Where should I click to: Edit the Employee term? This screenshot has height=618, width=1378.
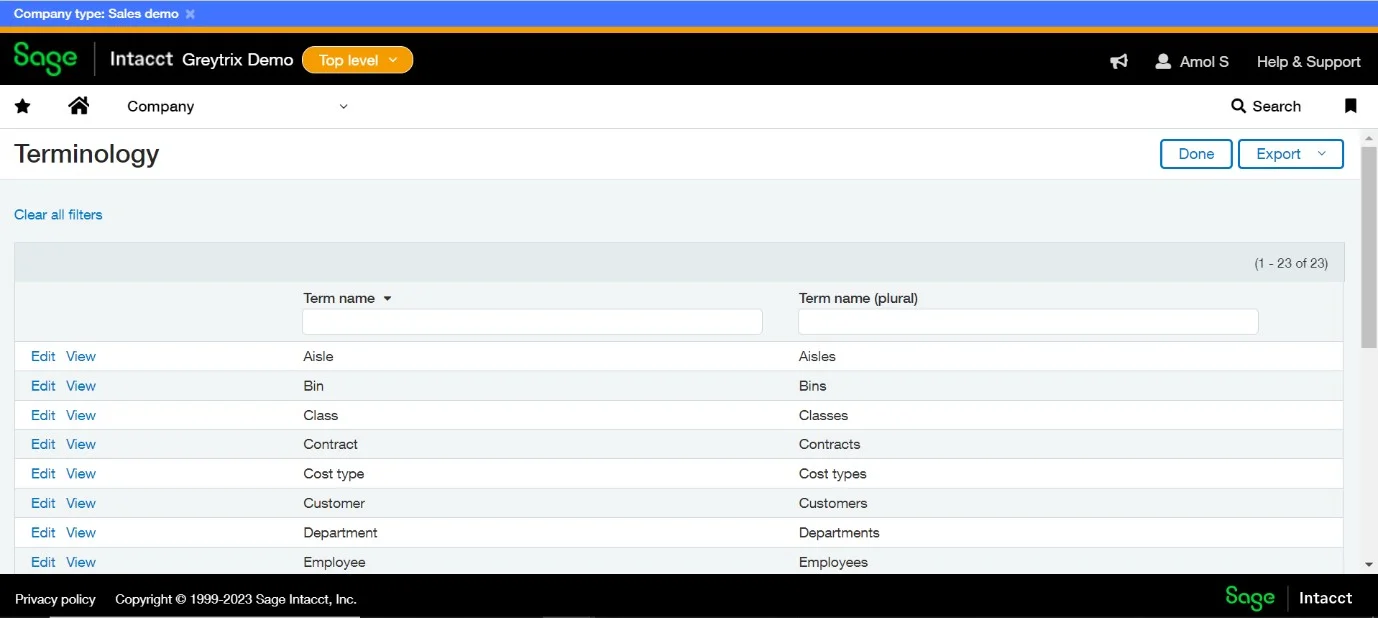click(43, 562)
